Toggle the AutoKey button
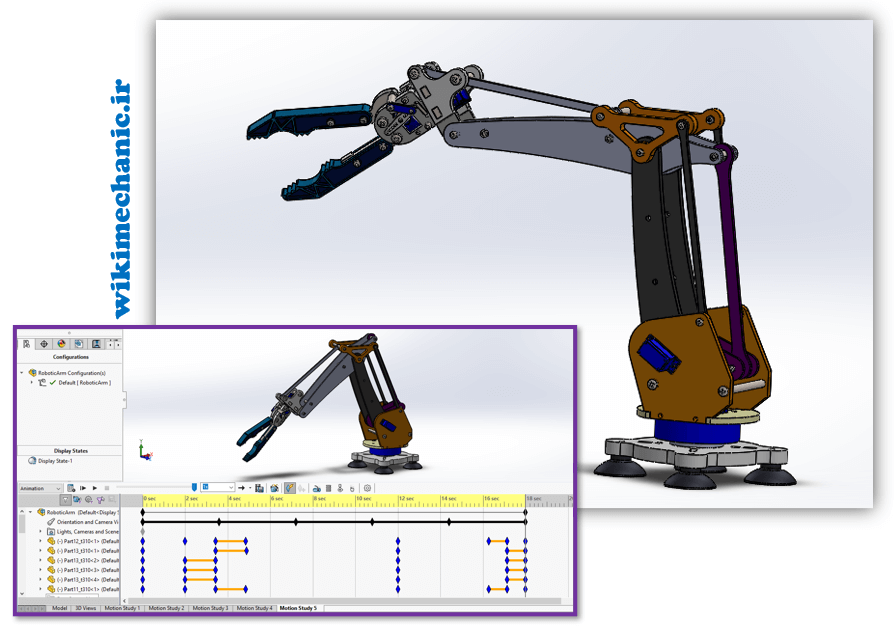The image size is (896, 629). point(290,488)
